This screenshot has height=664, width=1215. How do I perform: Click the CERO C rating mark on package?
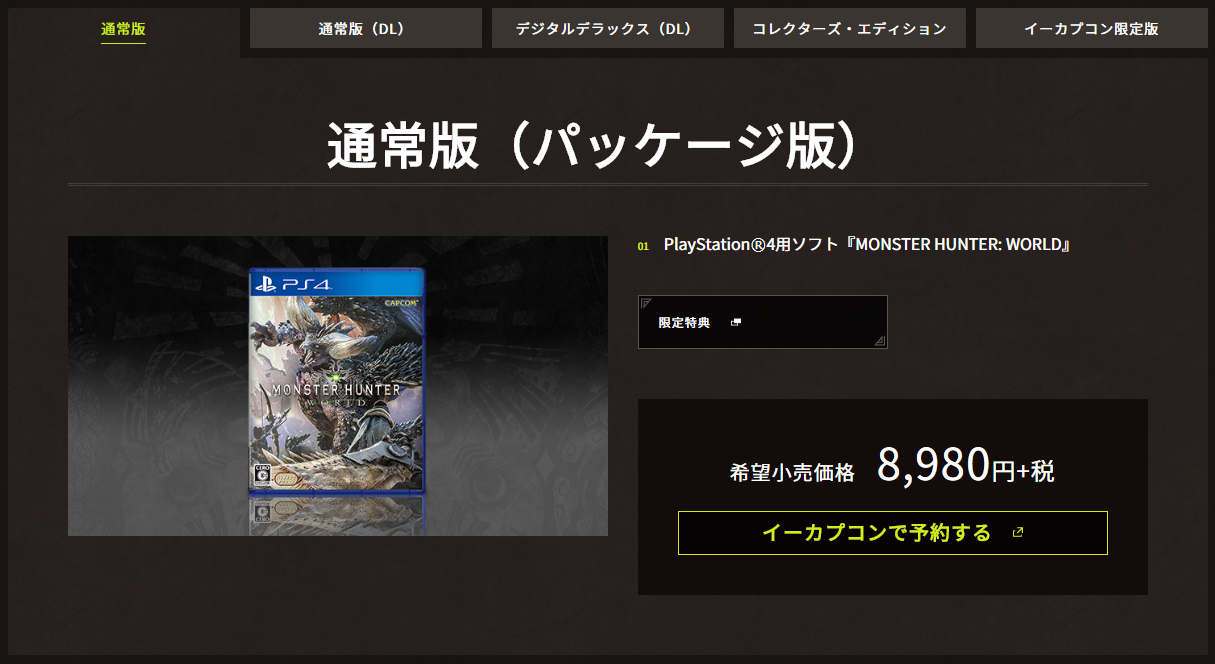point(262,474)
